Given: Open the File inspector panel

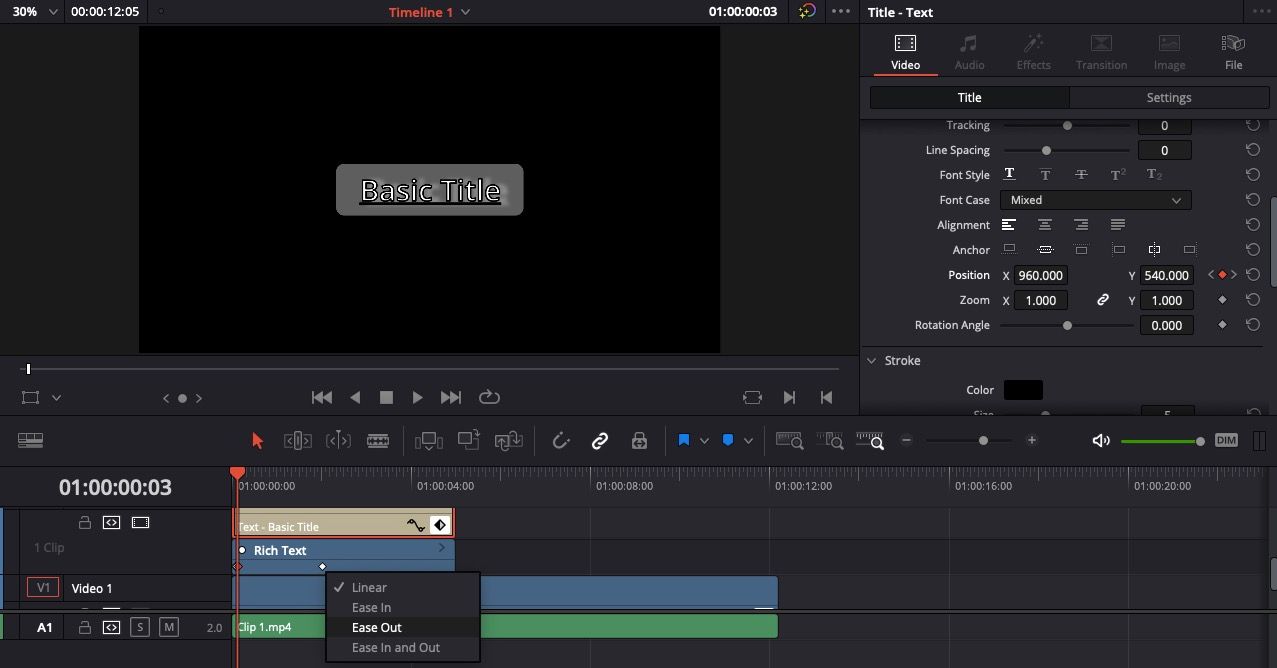Looking at the screenshot, I should click(x=1233, y=50).
